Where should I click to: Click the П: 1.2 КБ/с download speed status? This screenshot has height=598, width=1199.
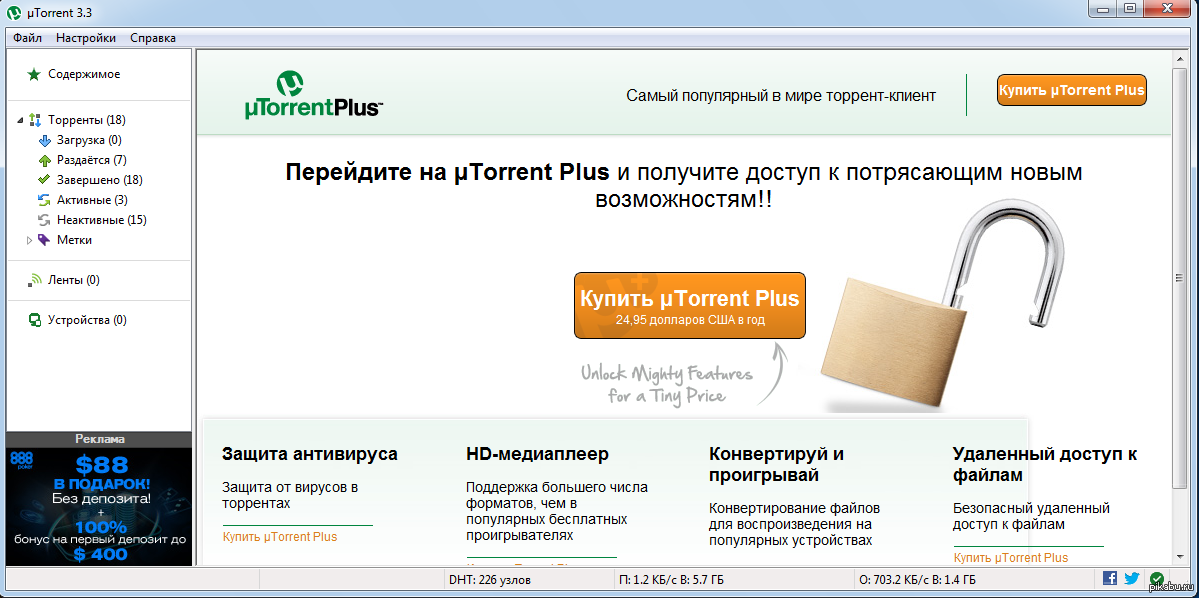tap(672, 580)
